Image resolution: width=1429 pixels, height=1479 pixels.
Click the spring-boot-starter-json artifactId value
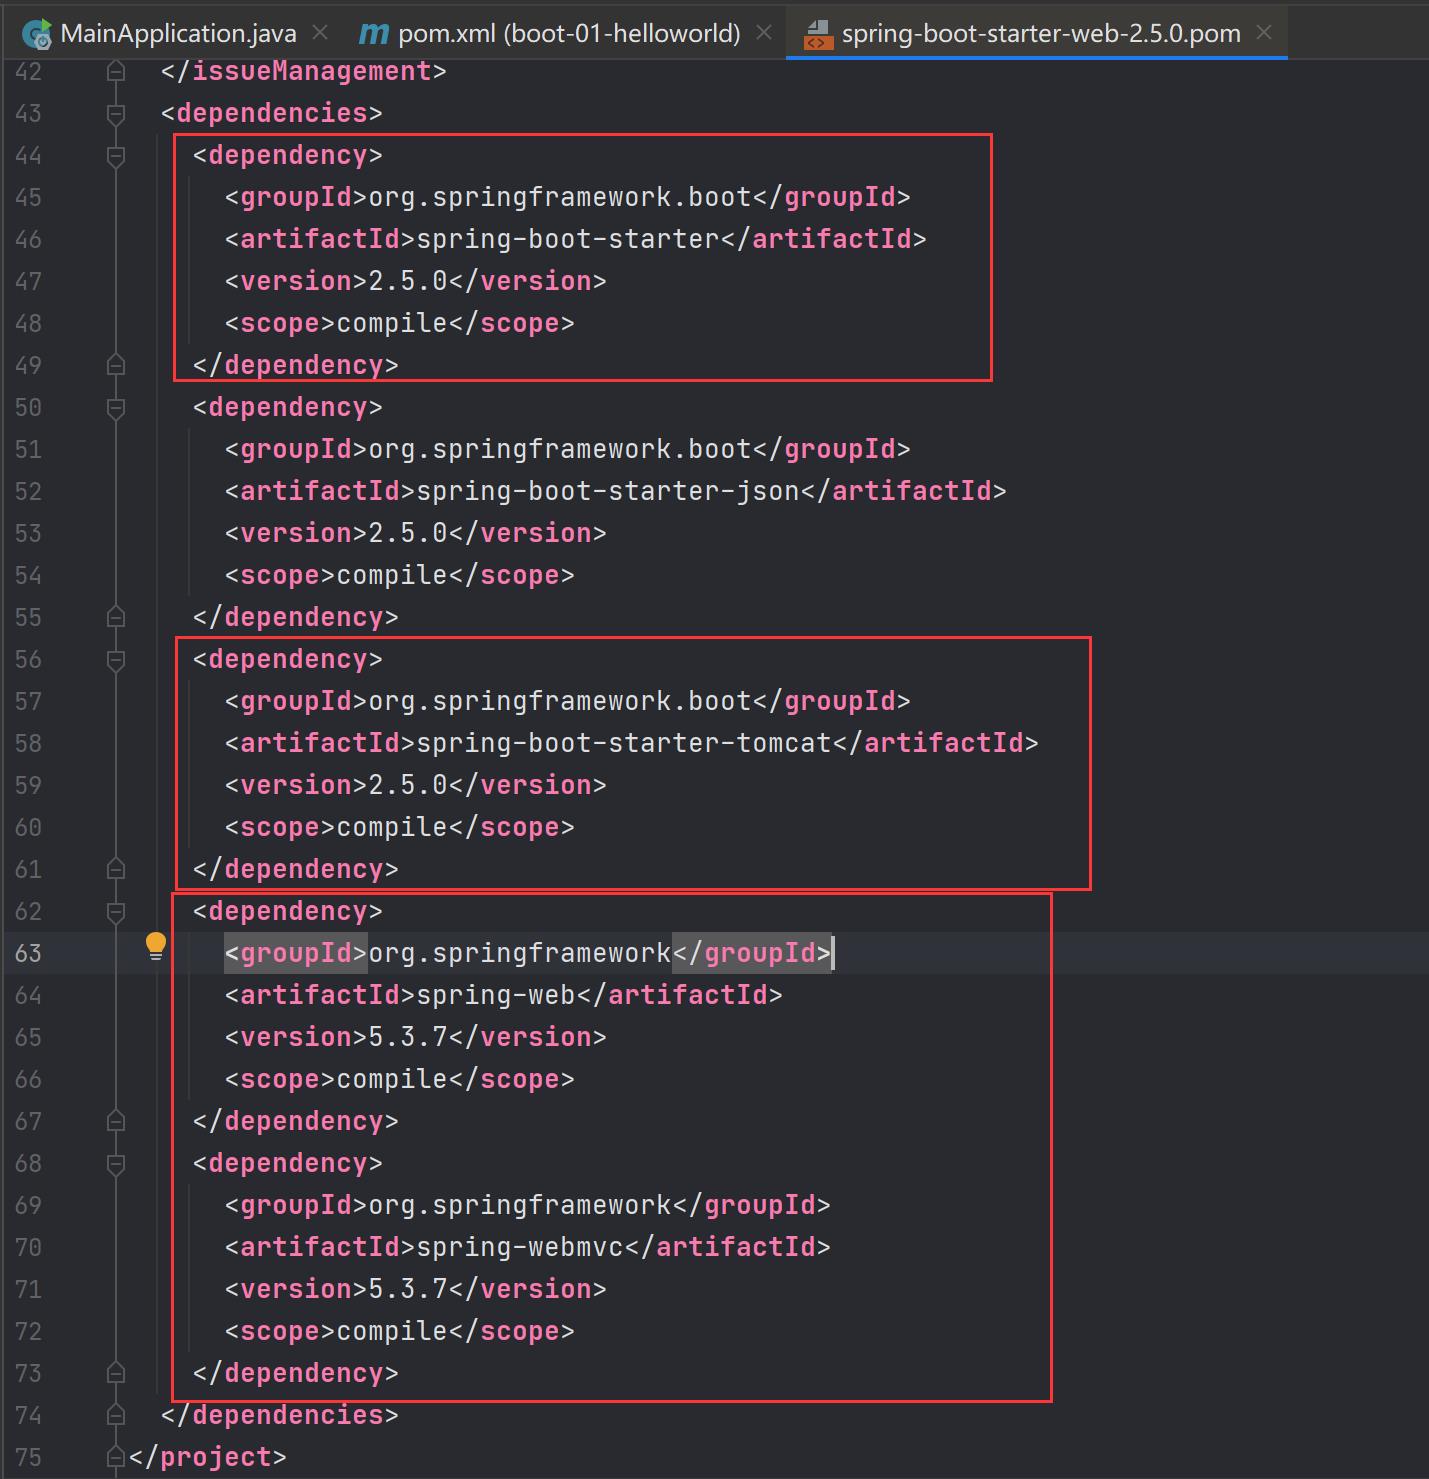[x=608, y=491]
